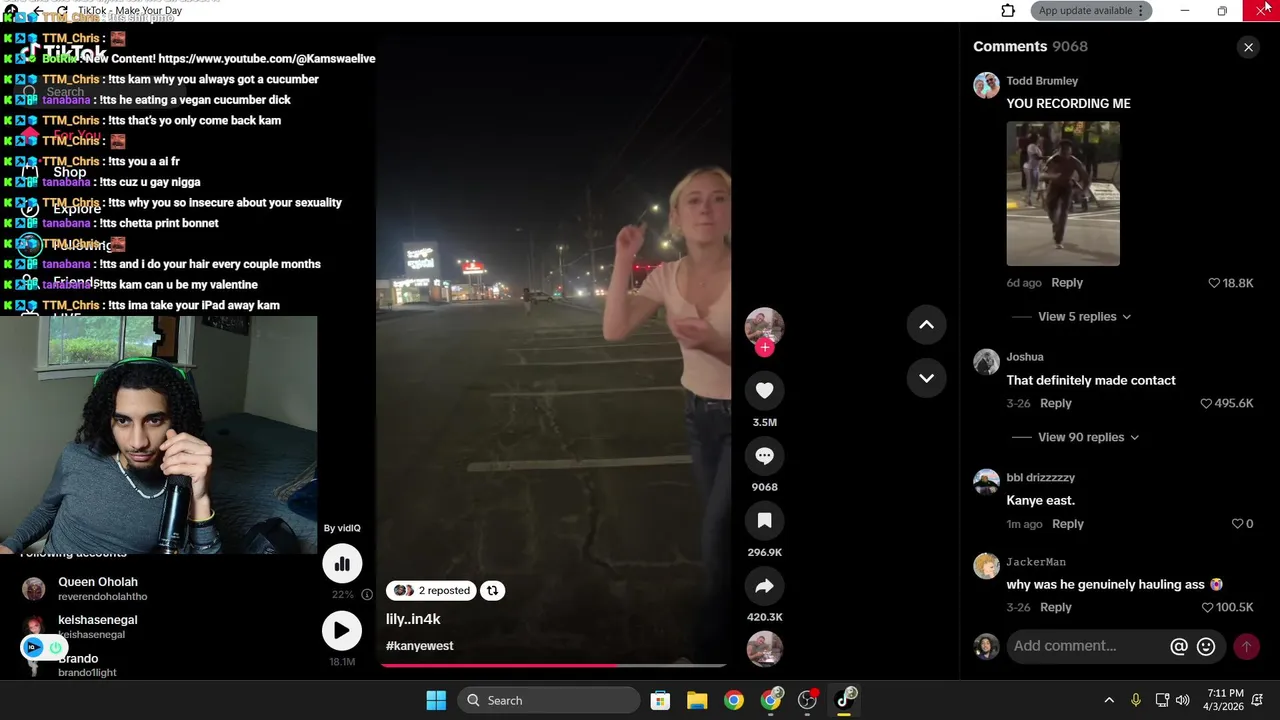Click the blue vidIQ logo in the sidebar widget
Image resolution: width=1280 pixels, height=720 pixels.
(x=33, y=648)
